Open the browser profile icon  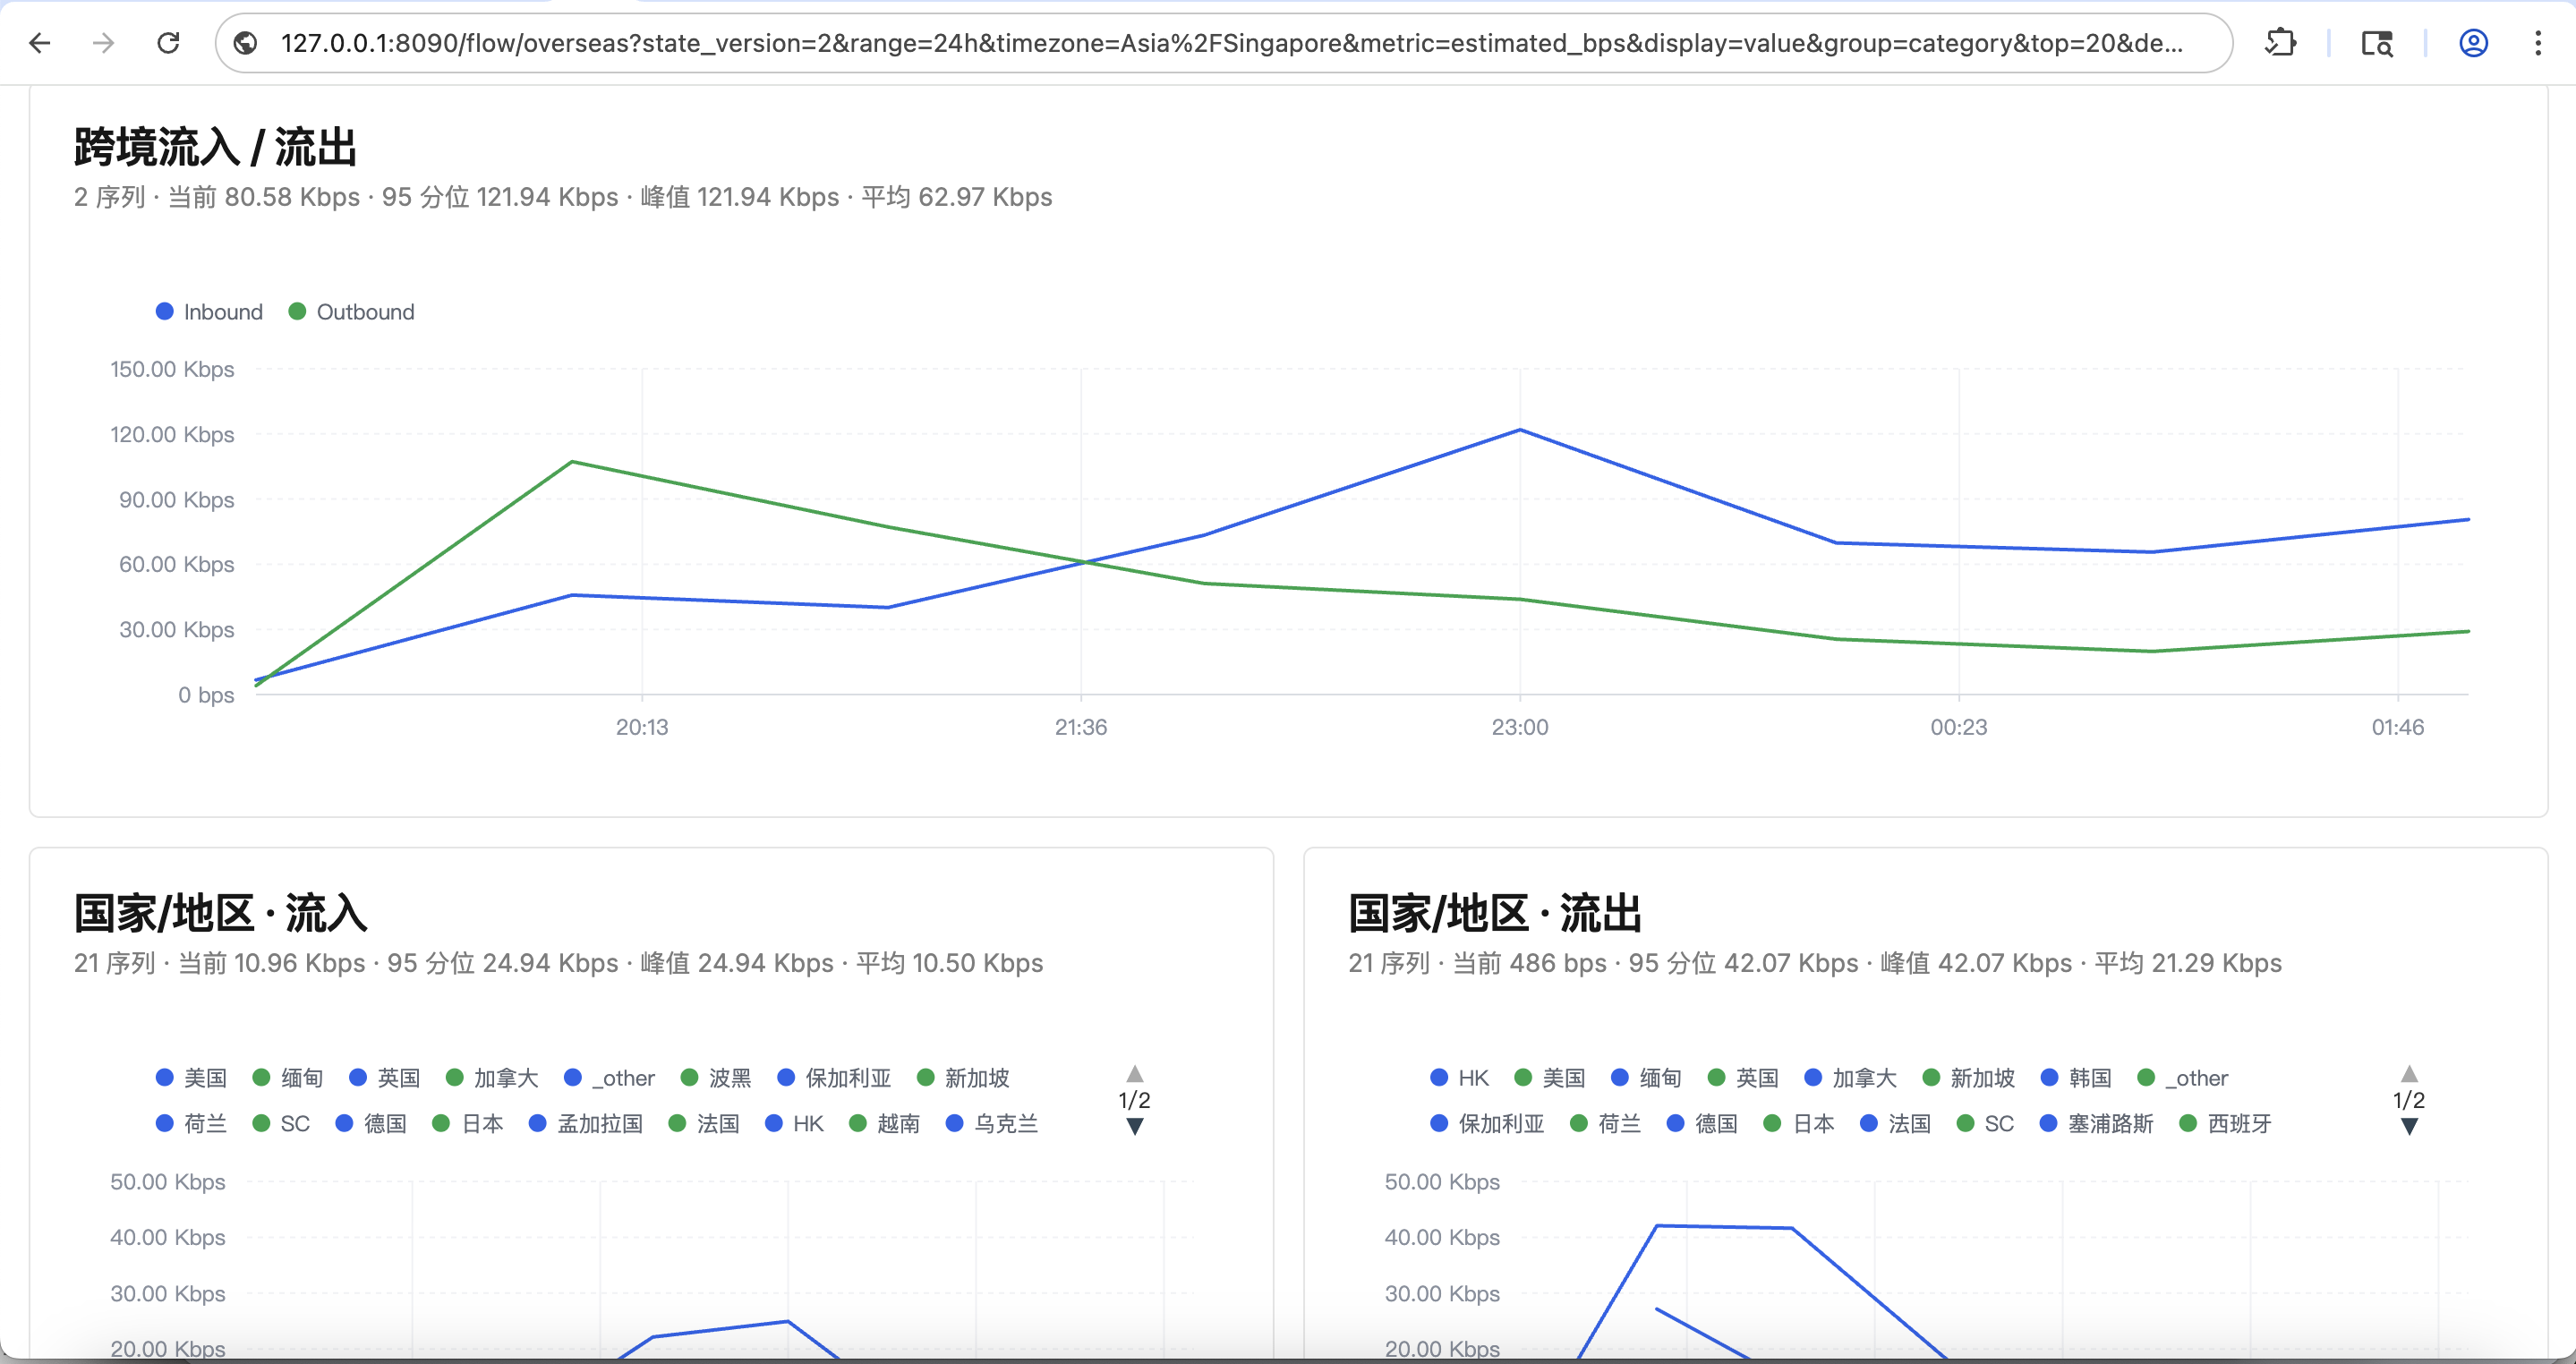pyautogui.click(x=2473, y=43)
